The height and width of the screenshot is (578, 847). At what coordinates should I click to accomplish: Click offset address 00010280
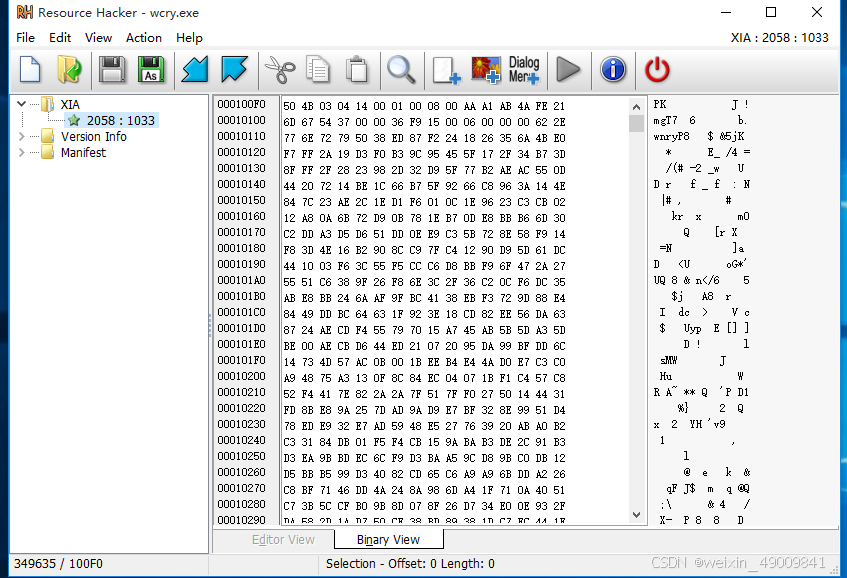241,504
